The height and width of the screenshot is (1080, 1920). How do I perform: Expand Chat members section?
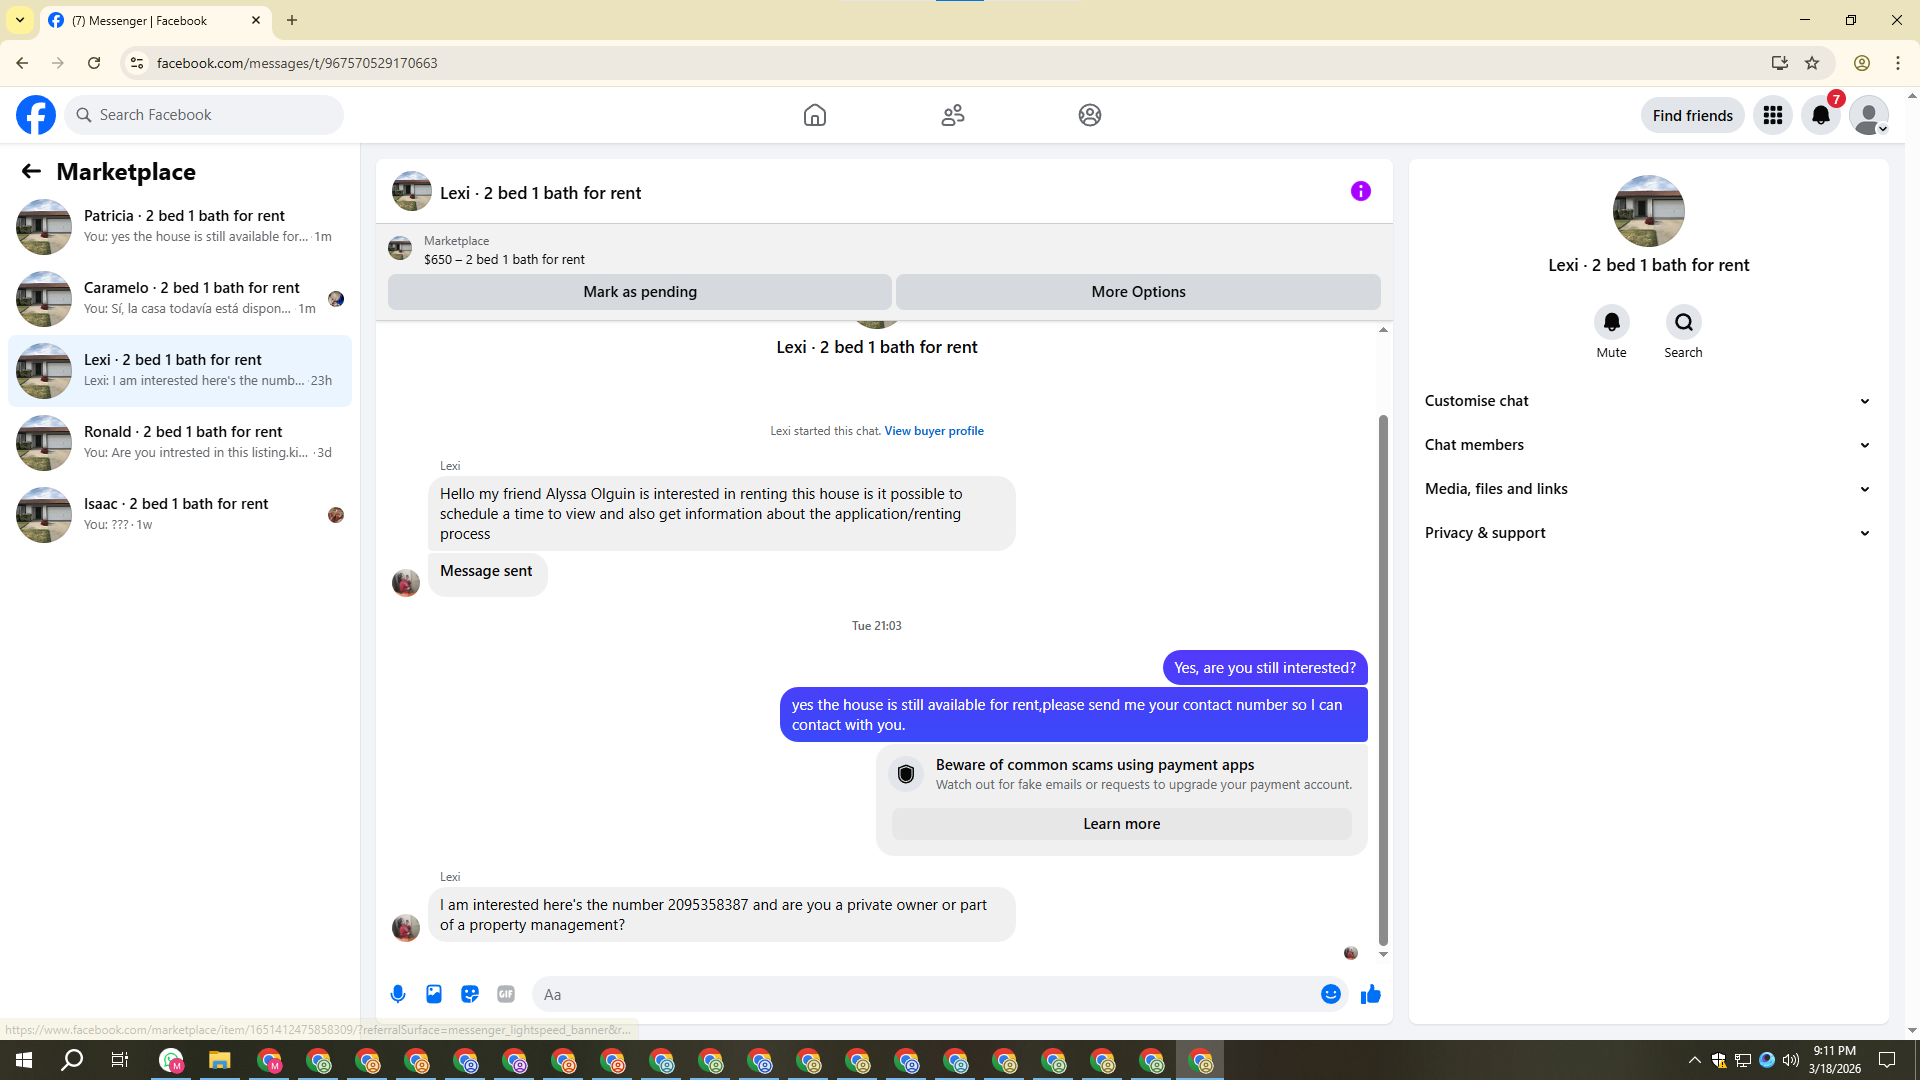click(1647, 445)
